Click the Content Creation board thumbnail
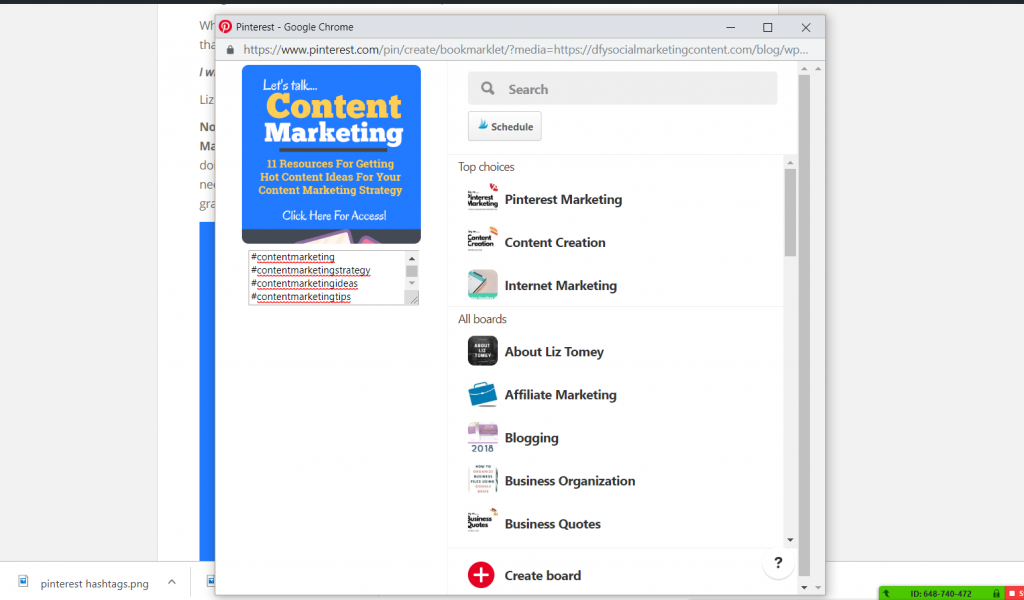The image size is (1024, 600). (x=483, y=242)
